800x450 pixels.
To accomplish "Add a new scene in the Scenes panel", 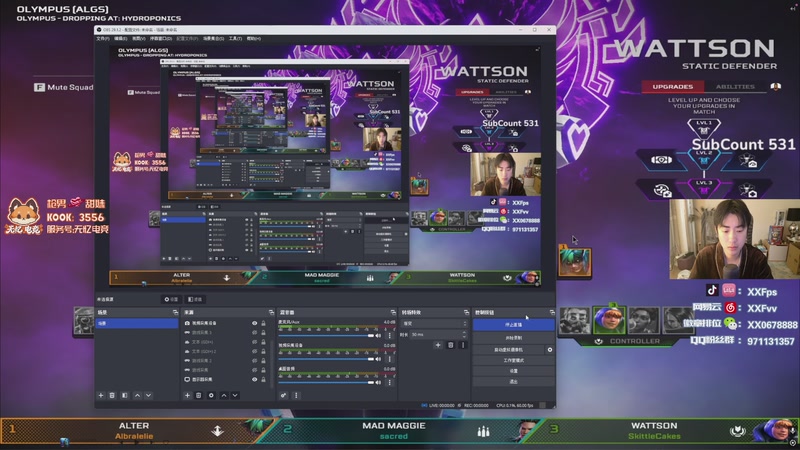I will [x=101, y=395].
